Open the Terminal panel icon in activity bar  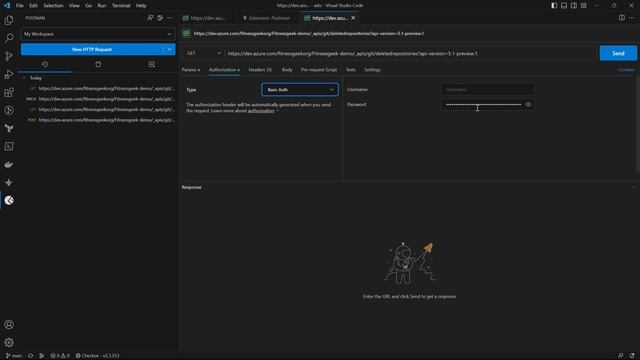click(9, 146)
